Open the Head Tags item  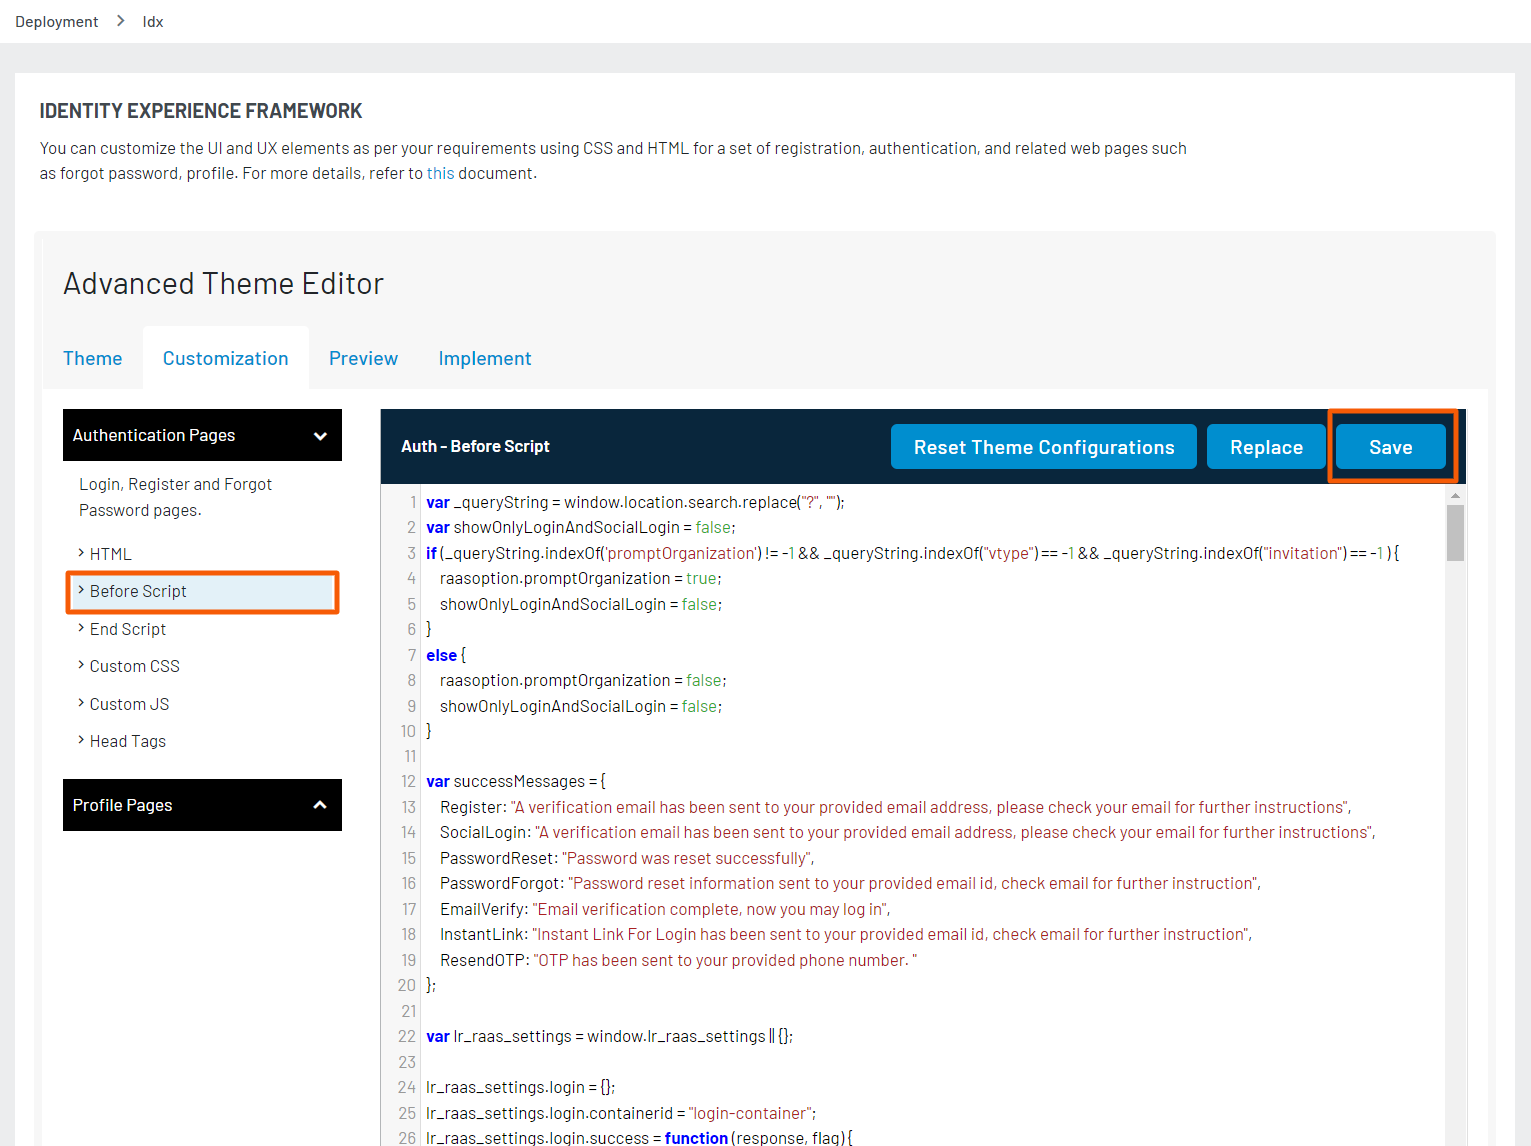point(127,741)
